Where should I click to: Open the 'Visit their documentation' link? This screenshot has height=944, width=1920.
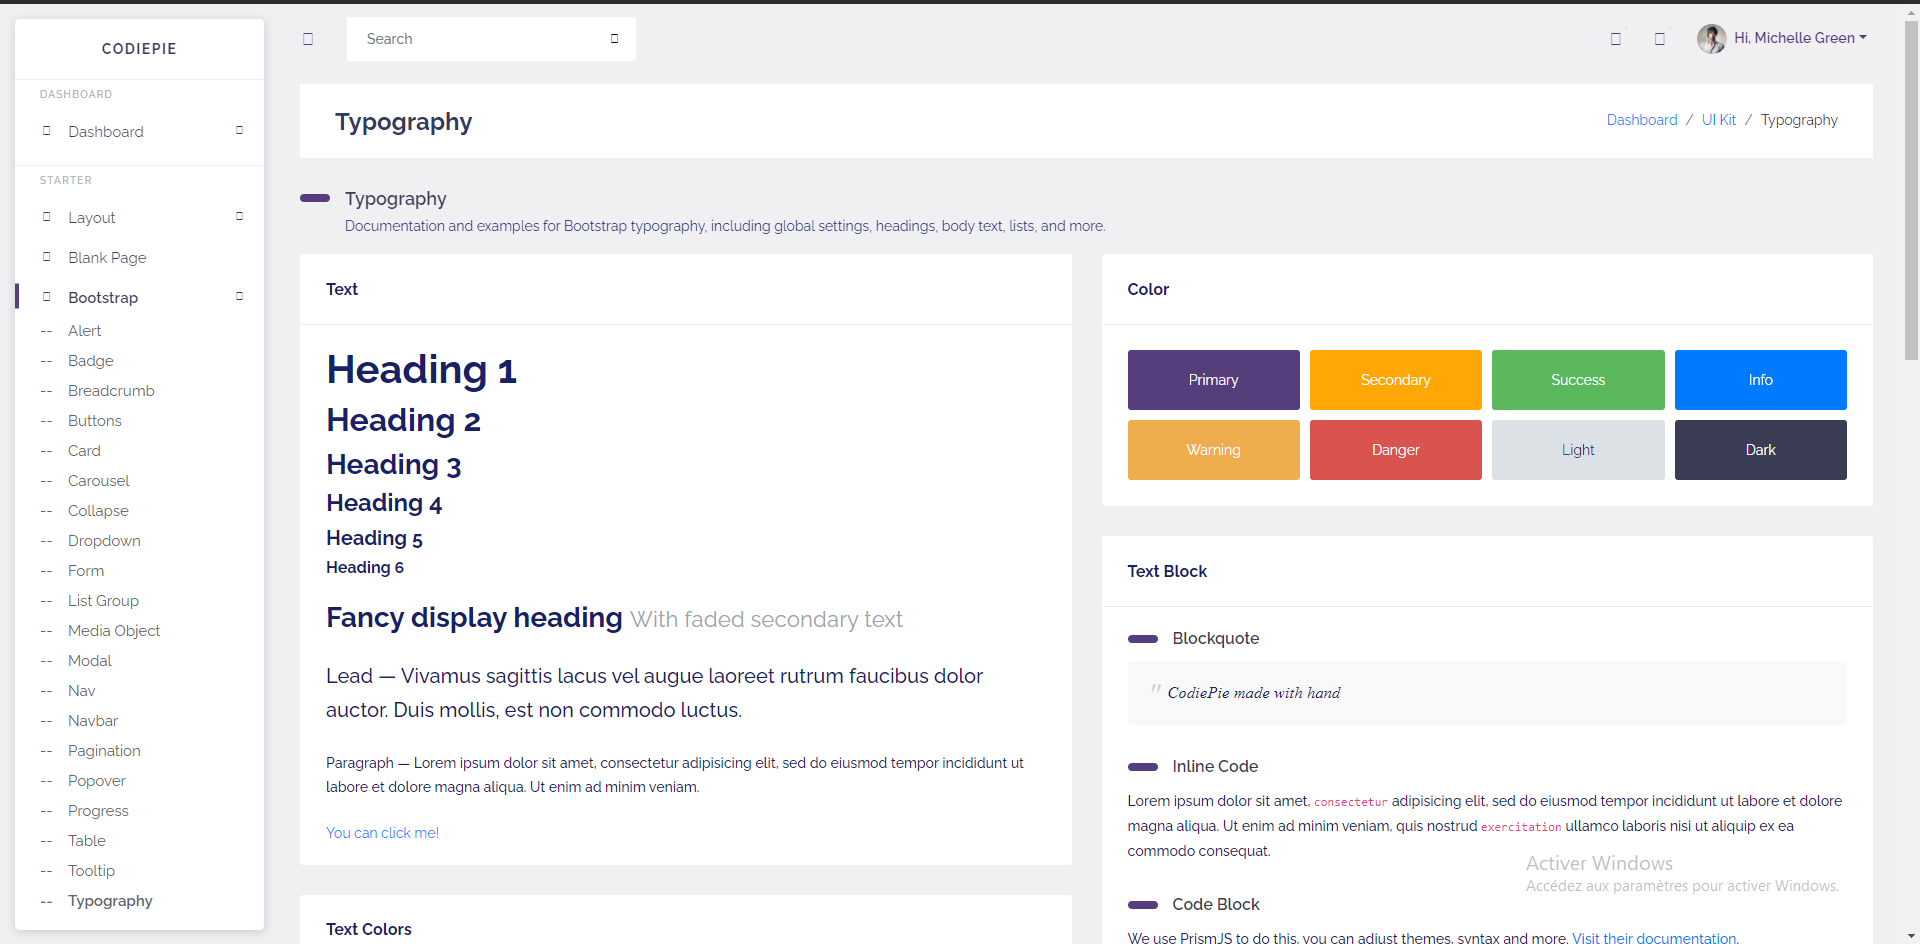click(1654, 938)
